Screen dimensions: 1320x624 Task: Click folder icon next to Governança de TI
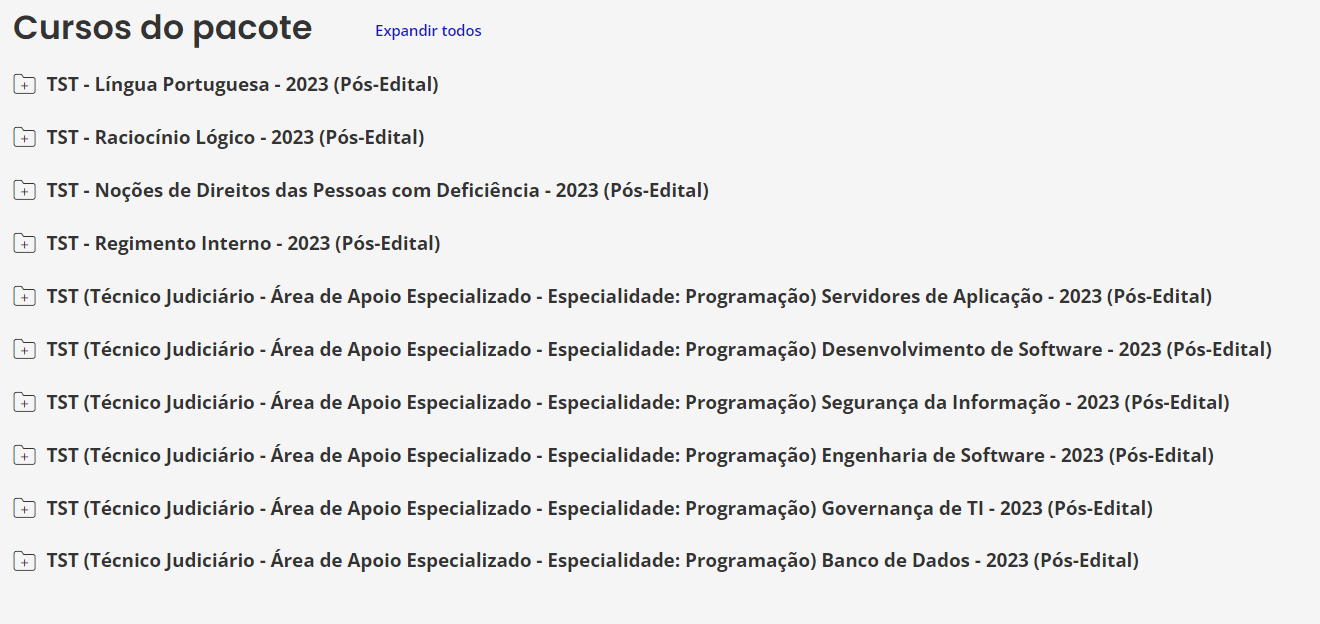(x=24, y=509)
